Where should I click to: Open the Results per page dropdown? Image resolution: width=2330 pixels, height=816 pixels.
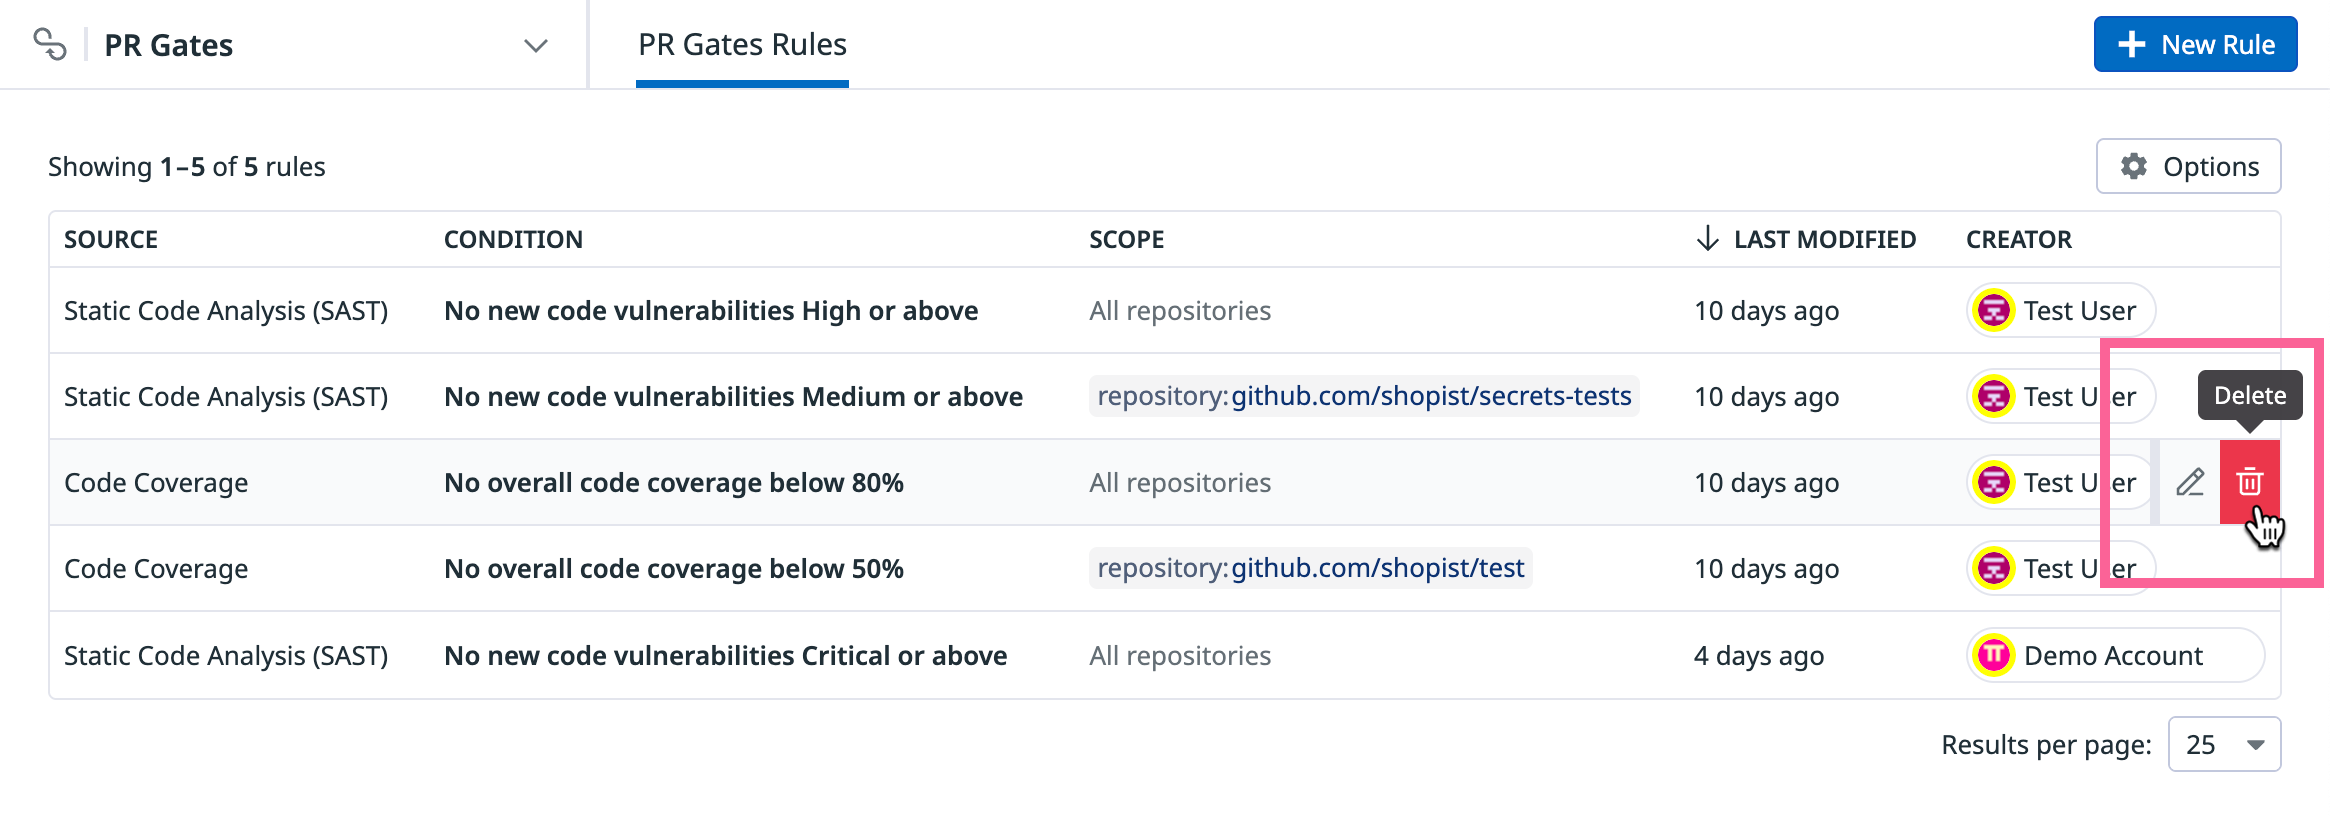2223,745
